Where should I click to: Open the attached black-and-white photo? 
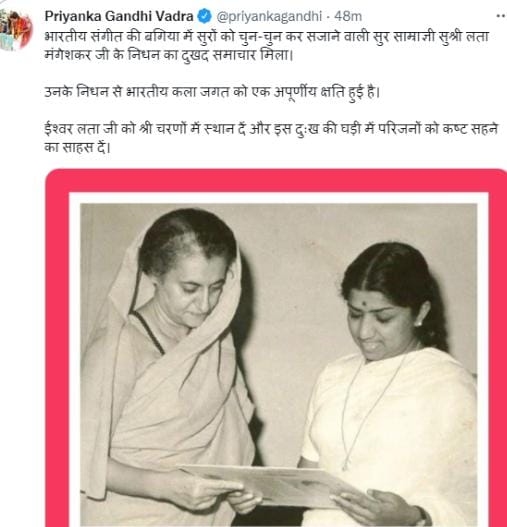pyautogui.click(x=278, y=365)
